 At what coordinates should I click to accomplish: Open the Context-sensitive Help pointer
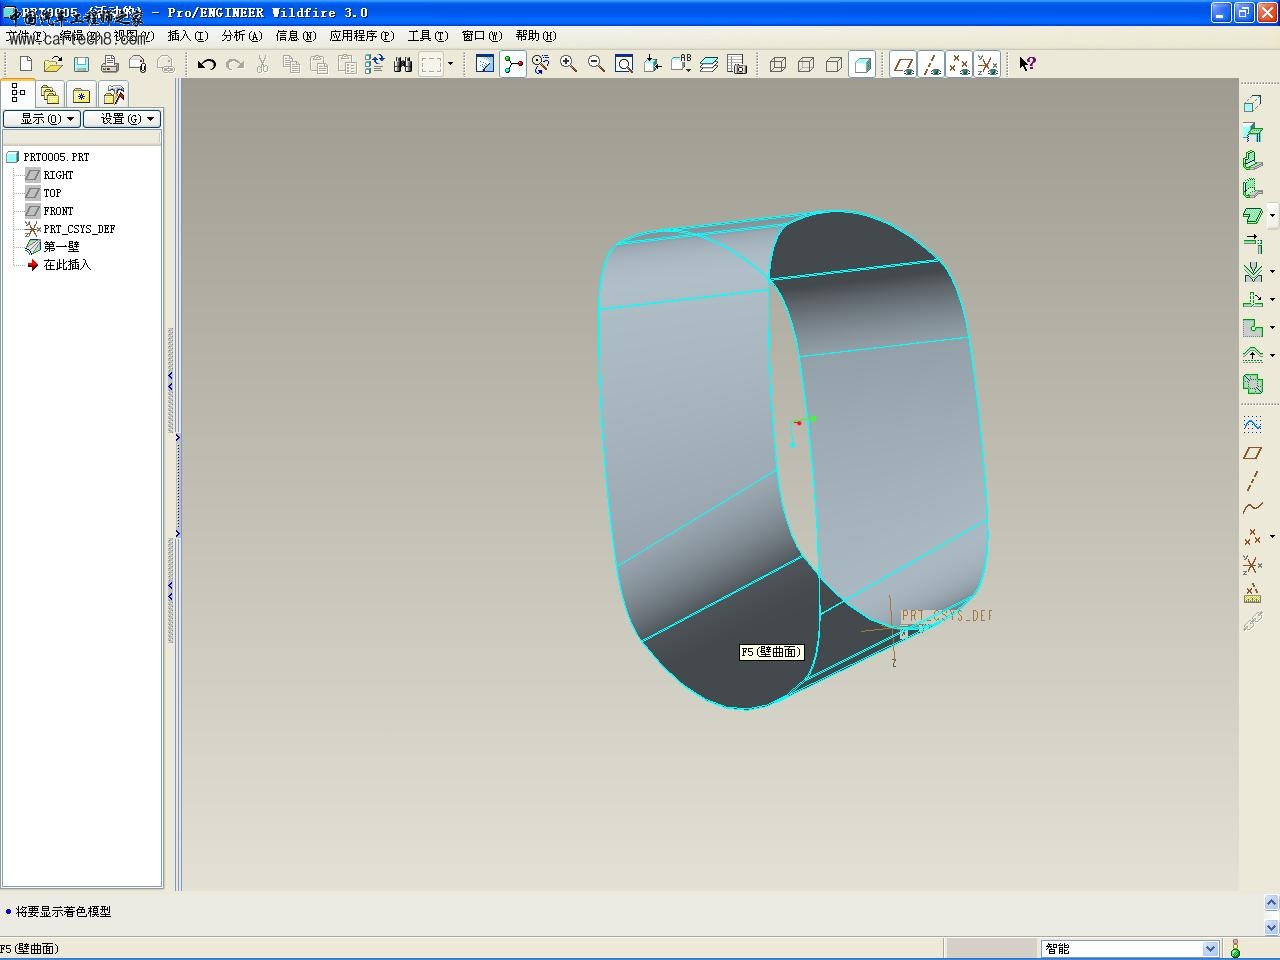[1027, 64]
